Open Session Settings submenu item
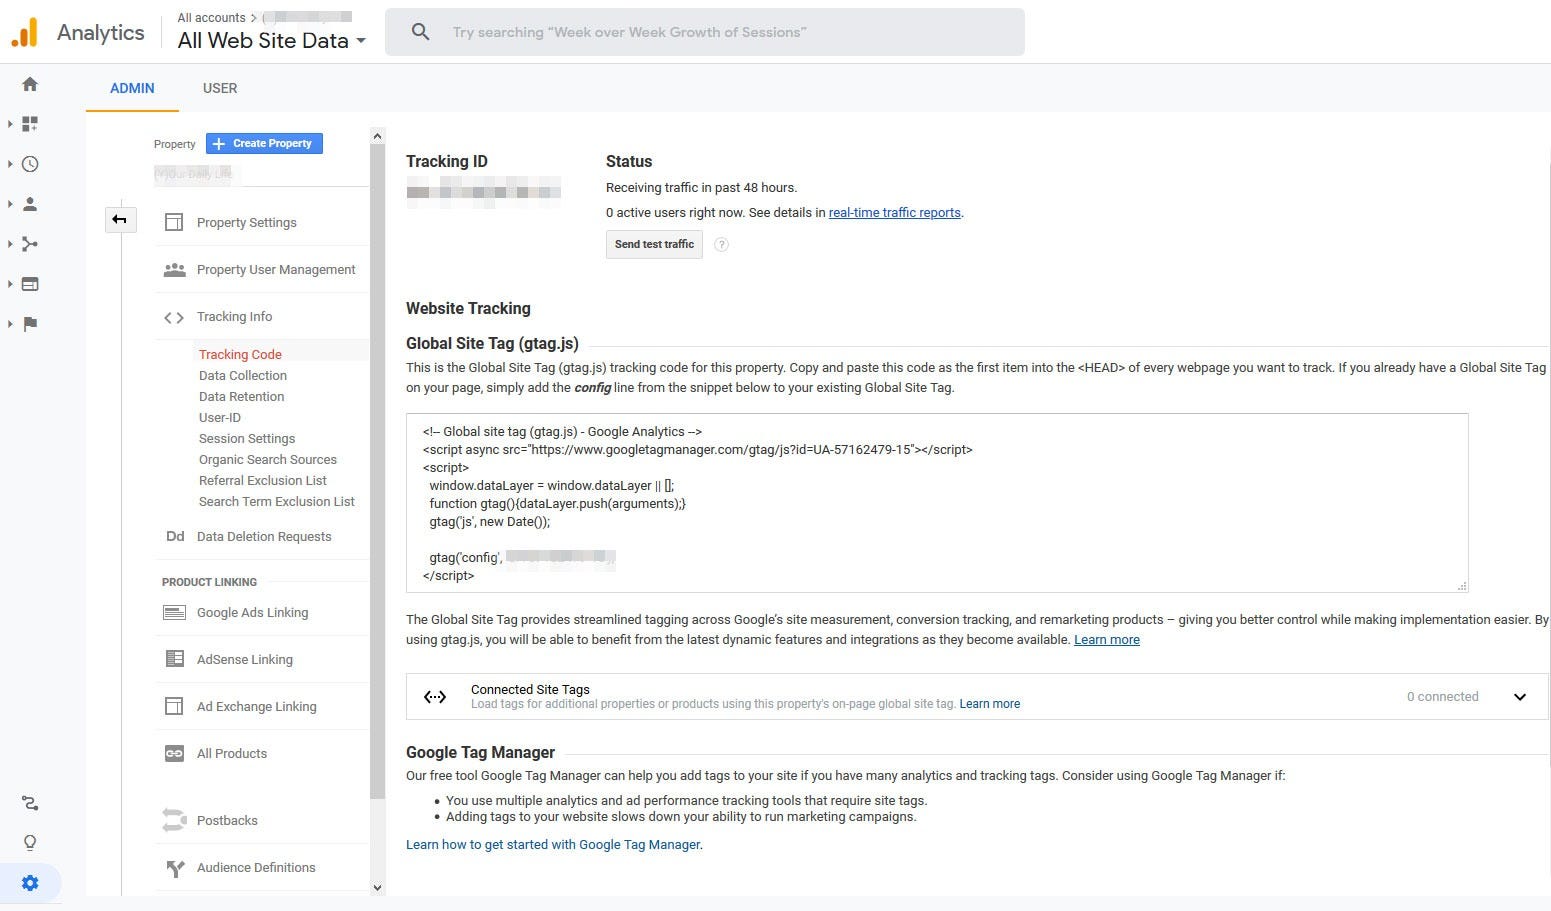This screenshot has width=1551, height=911. (247, 438)
